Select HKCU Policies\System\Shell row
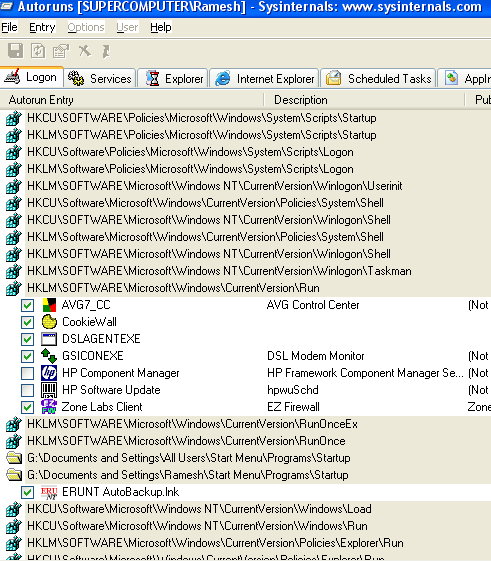Image resolution: width=491 pixels, height=561 pixels. (205, 203)
